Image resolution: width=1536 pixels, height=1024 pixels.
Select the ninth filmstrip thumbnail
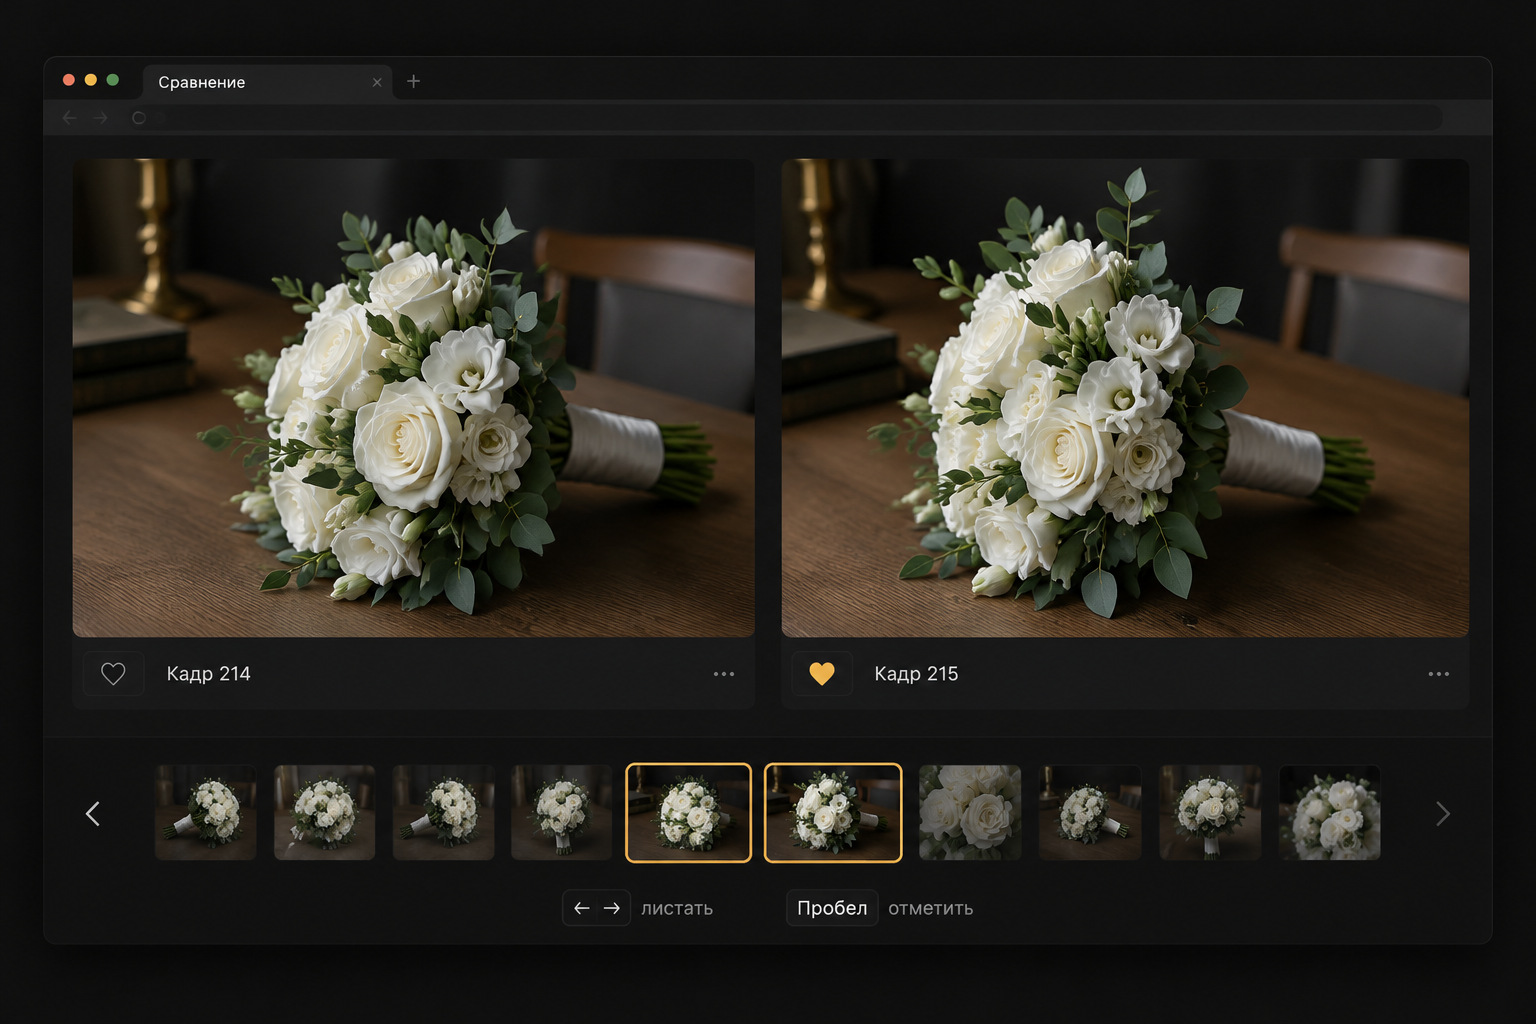(1210, 813)
